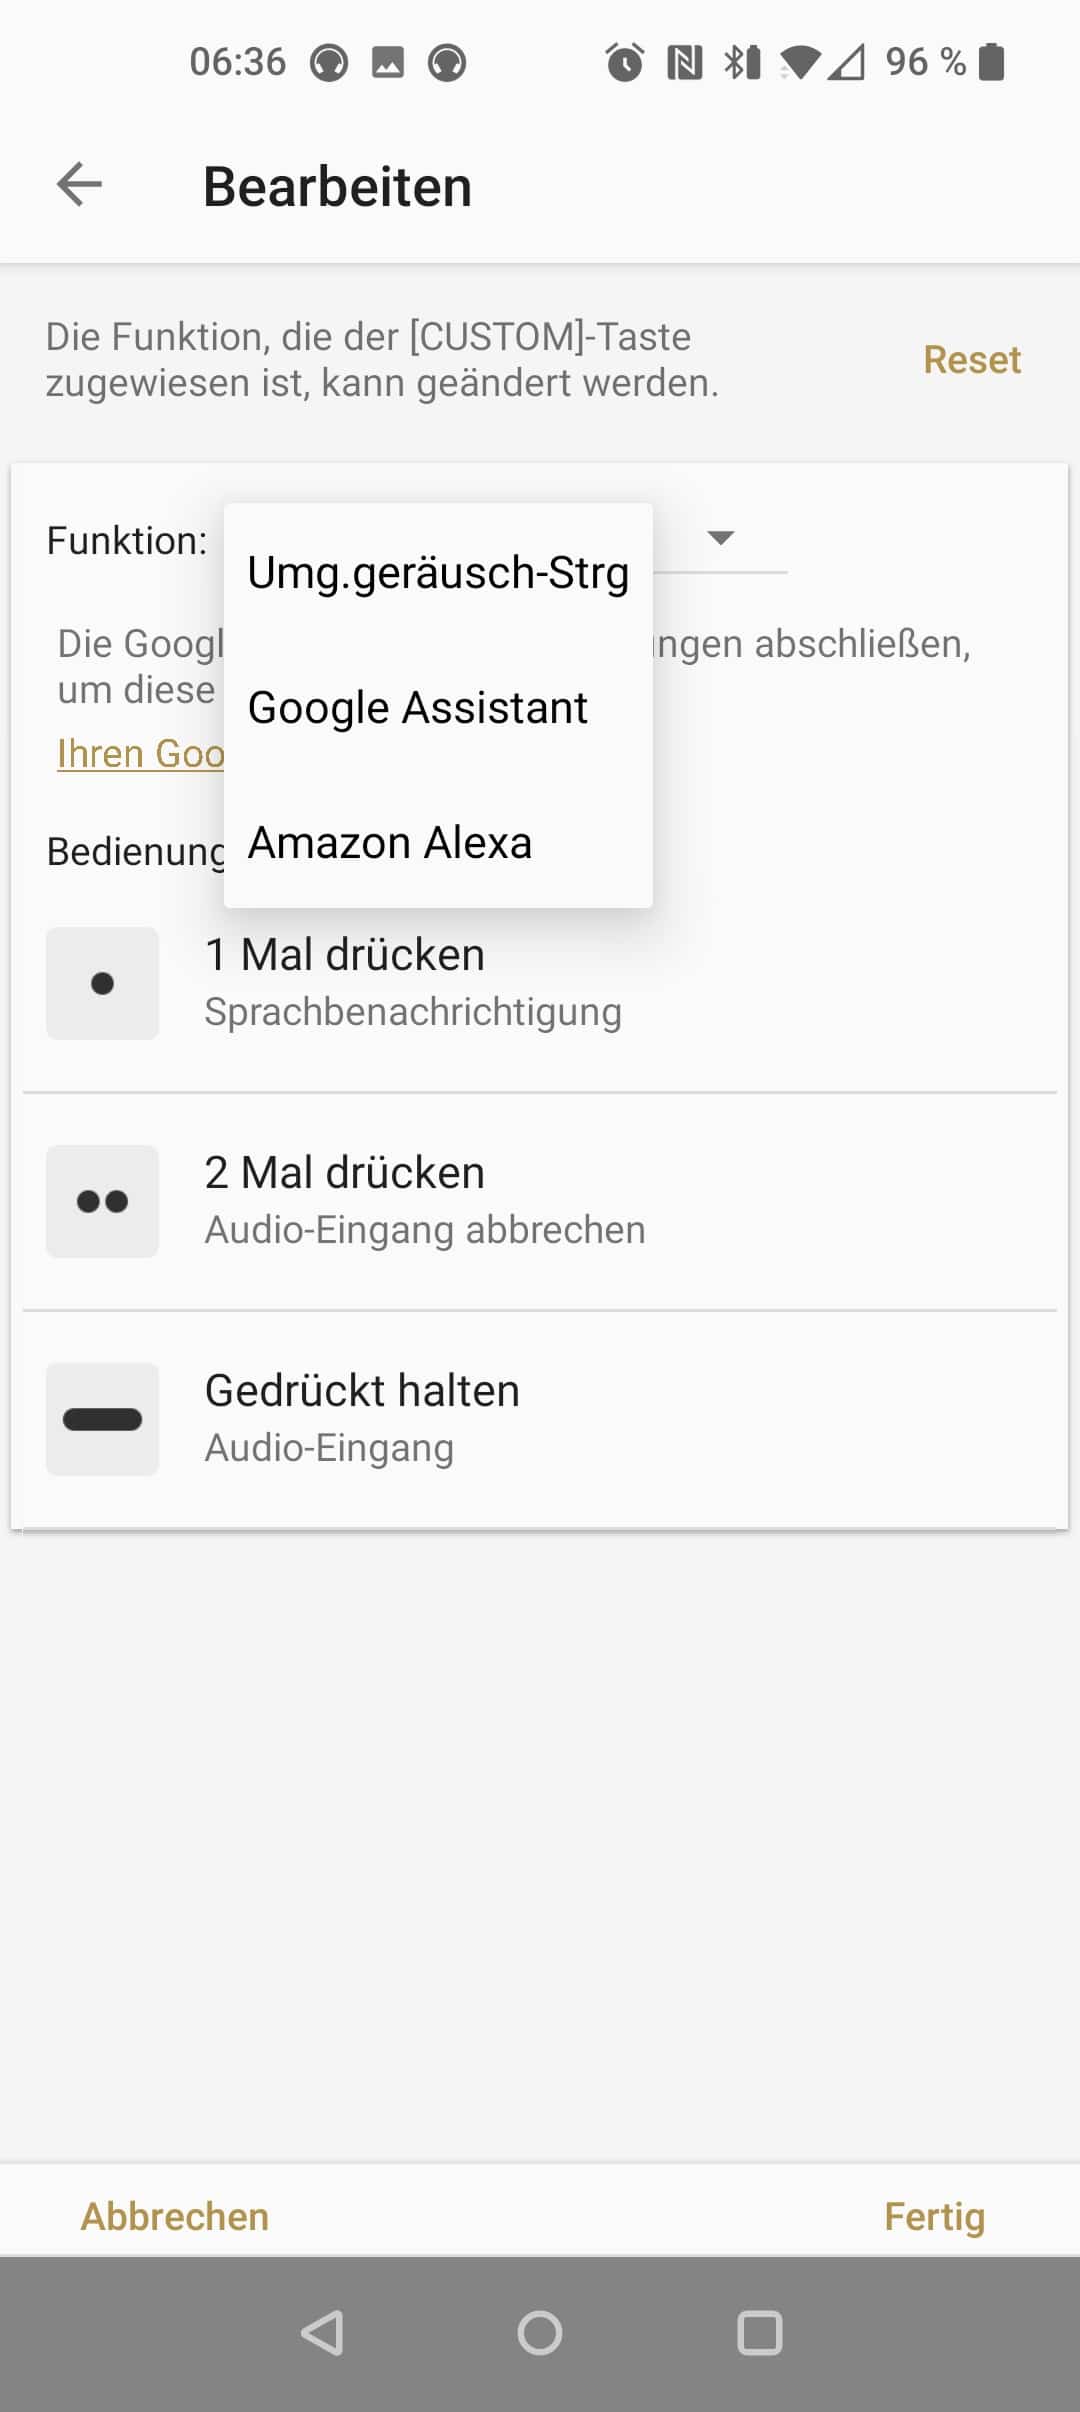Select Umg.geräusch-Strg from the dropdown
Screen dimensions: 1080x2412
tap(438, 573)
